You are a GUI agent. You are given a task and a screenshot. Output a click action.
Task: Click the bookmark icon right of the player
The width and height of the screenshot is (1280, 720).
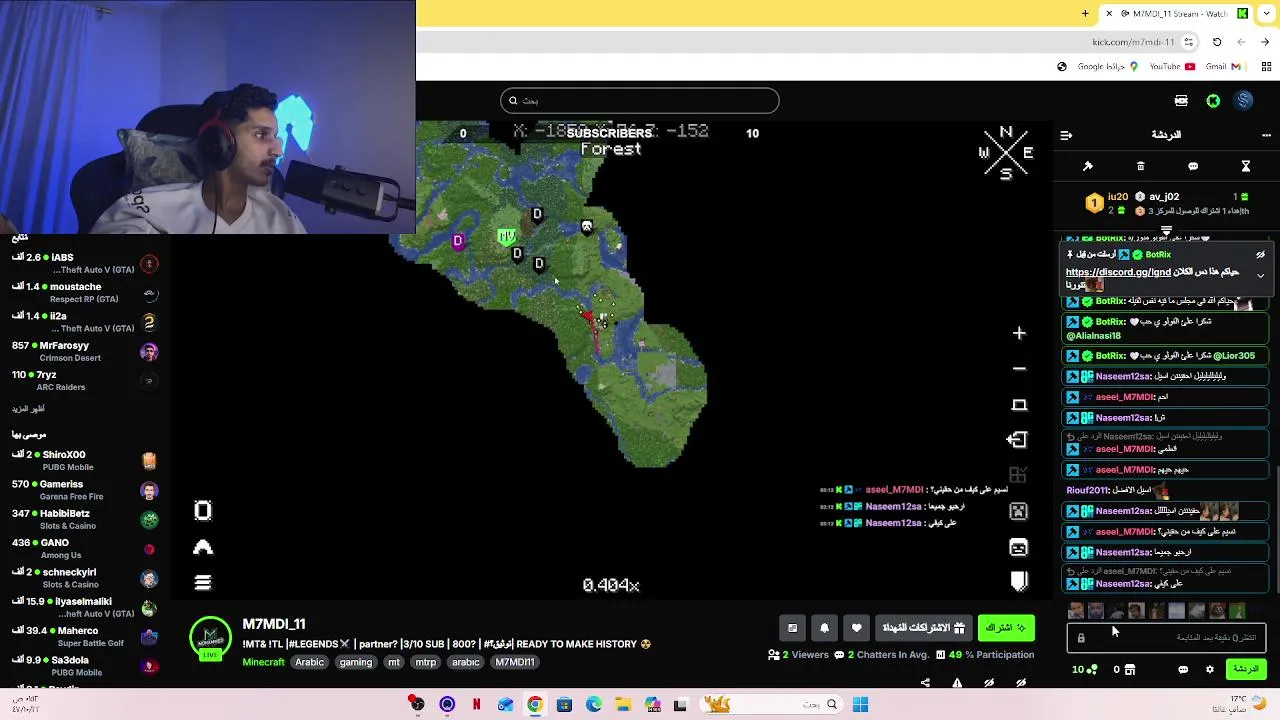(x=1019, y=581)
